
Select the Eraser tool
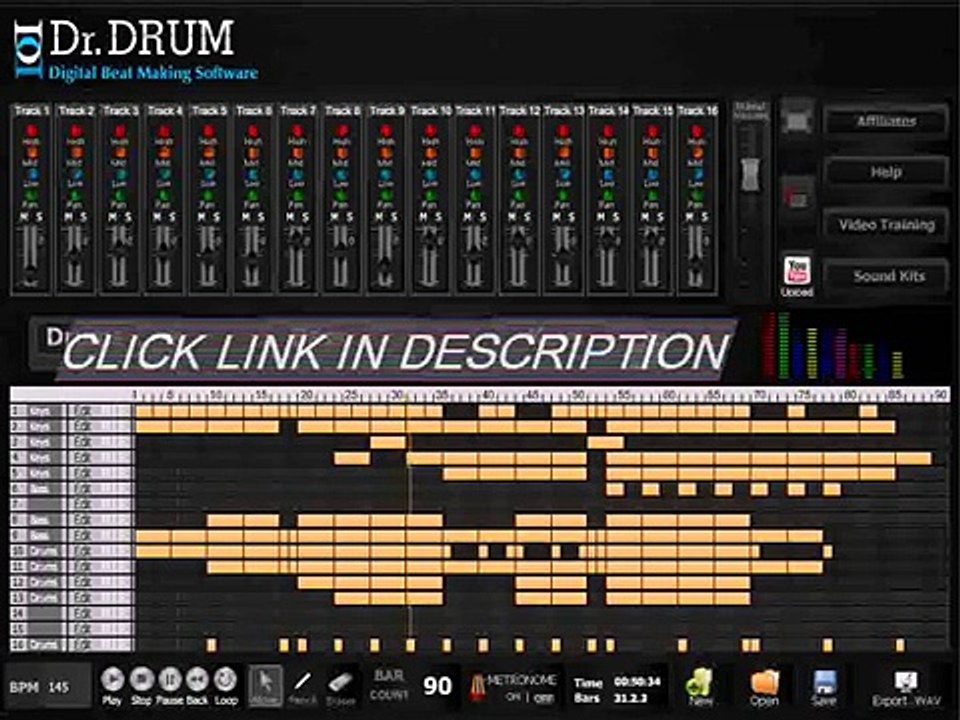pyautogui.click(x=340, y=686)
